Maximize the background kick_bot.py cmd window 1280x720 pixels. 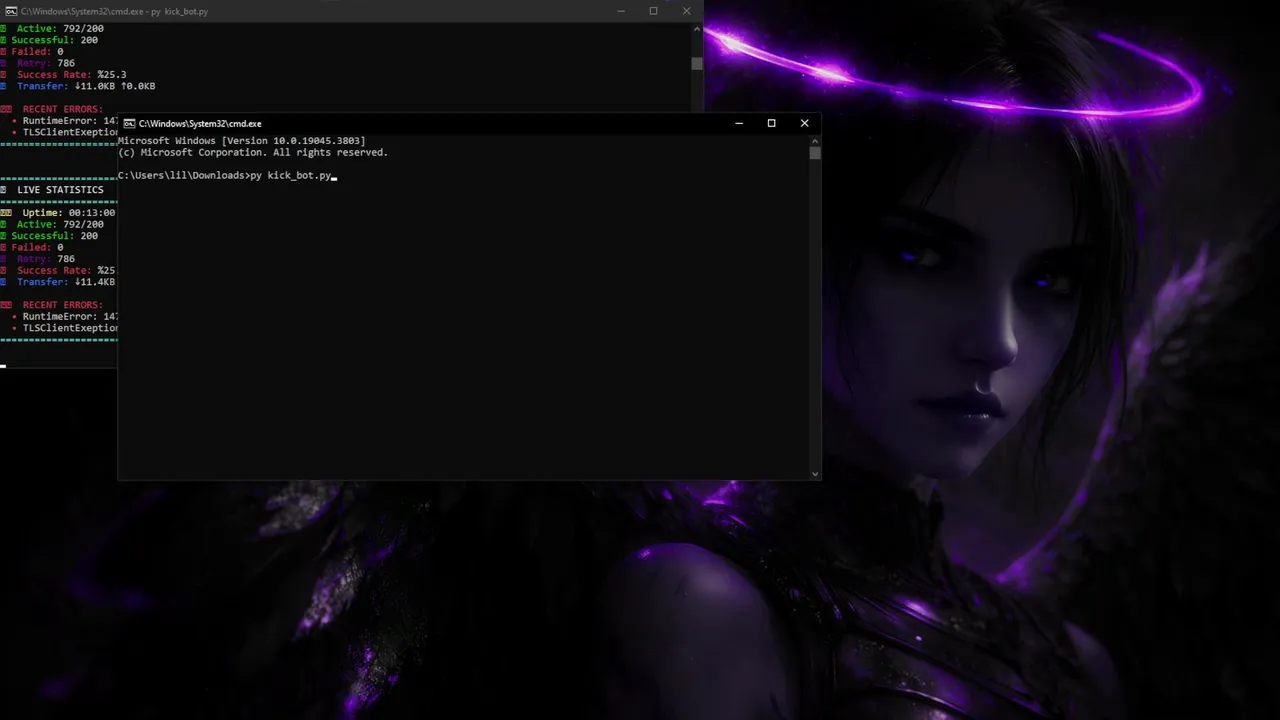[x=653, y=11]
